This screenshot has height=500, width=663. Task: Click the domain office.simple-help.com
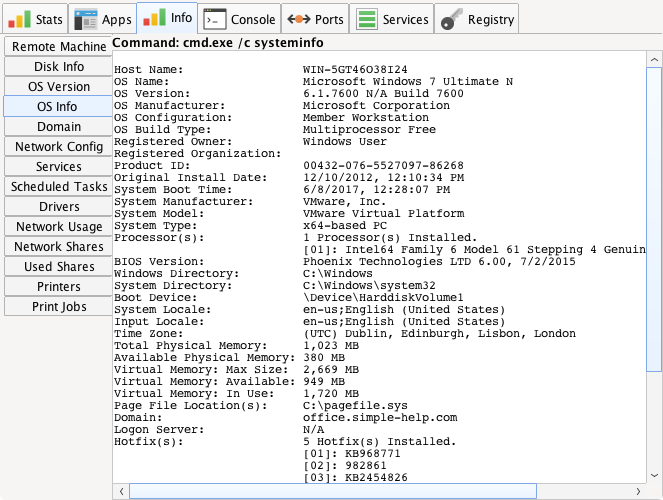380,418
